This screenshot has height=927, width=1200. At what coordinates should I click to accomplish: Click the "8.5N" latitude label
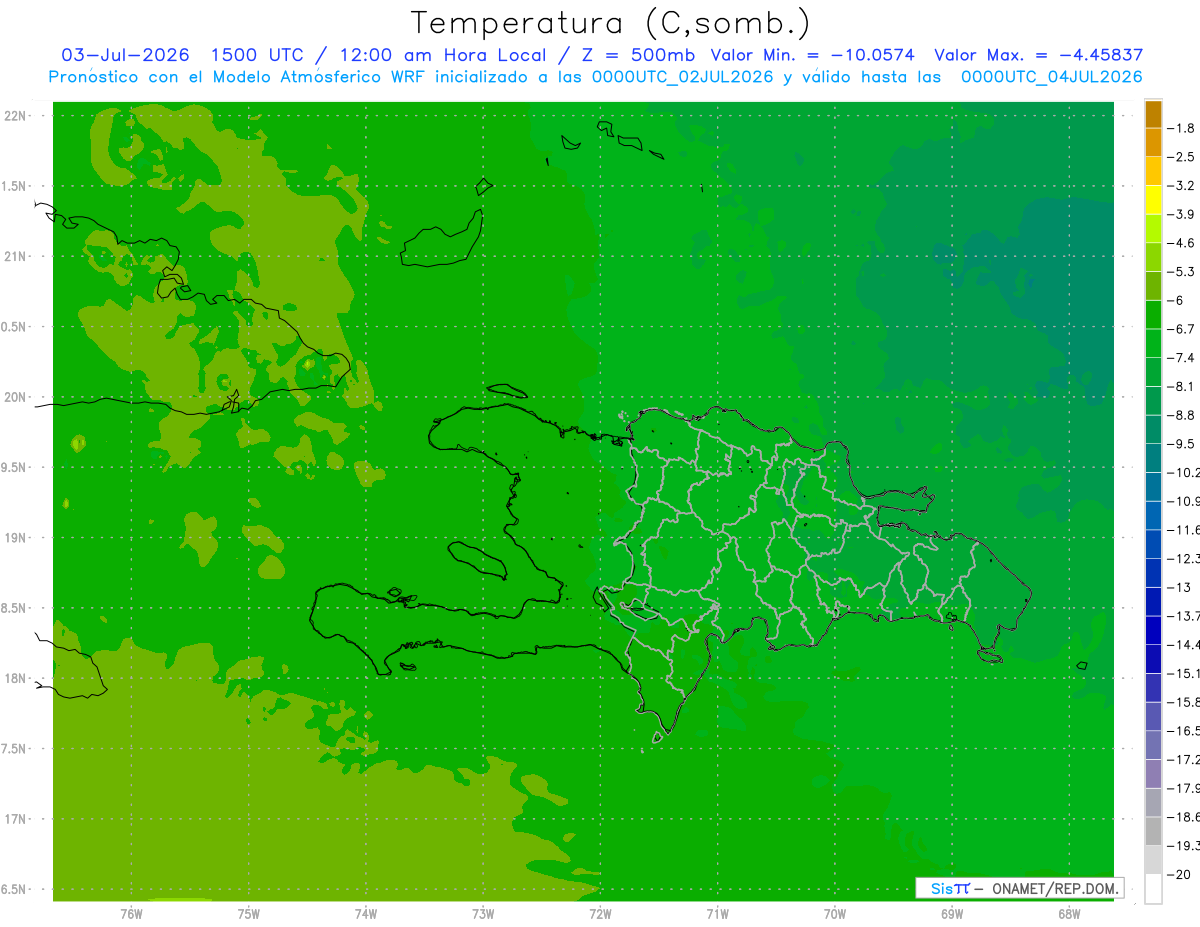click(14, 608)
